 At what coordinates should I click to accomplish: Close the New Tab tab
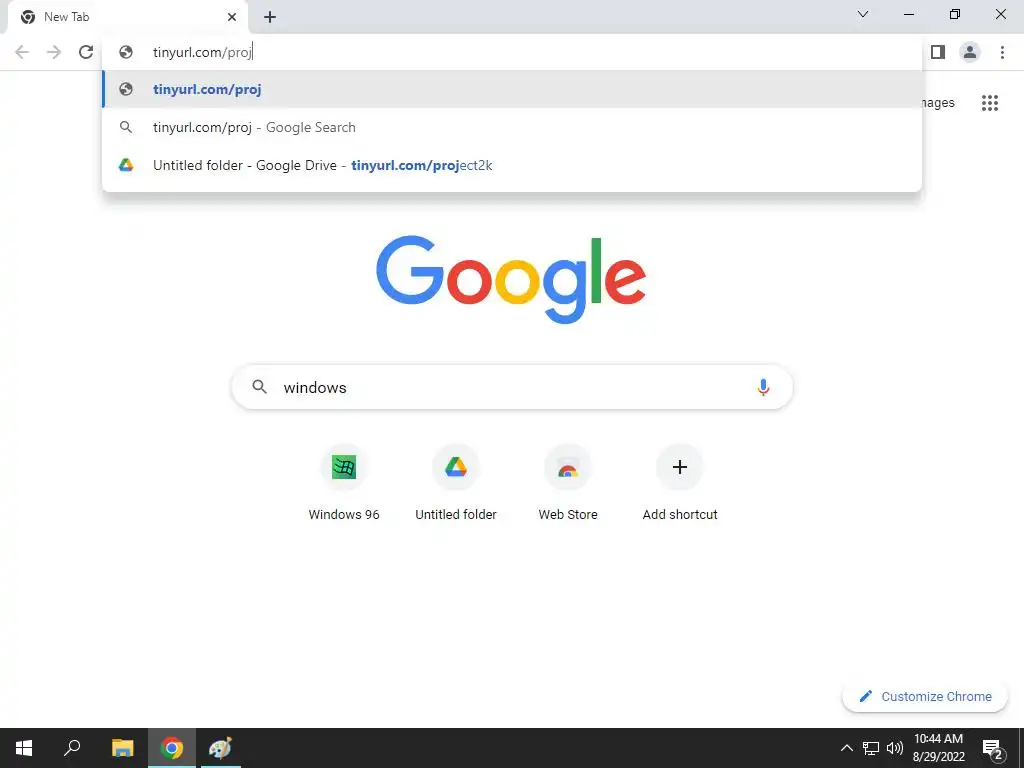coord(232,17)
